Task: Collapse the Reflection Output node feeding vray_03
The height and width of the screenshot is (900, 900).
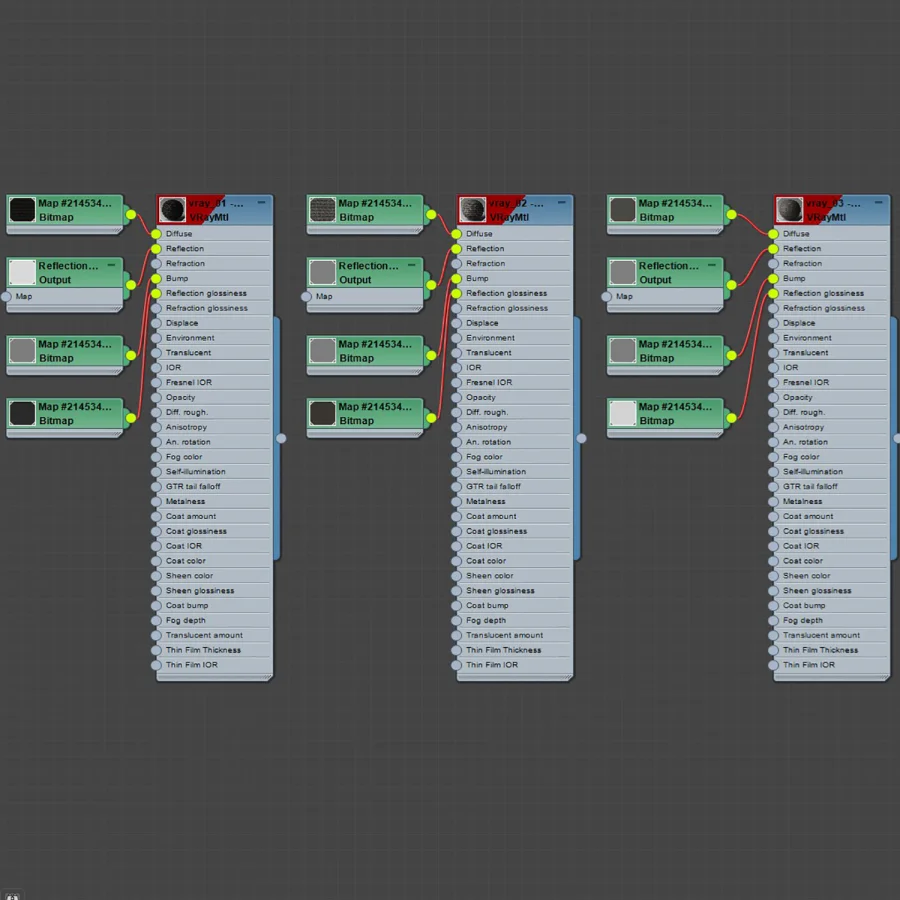Action: click(712, 265)
